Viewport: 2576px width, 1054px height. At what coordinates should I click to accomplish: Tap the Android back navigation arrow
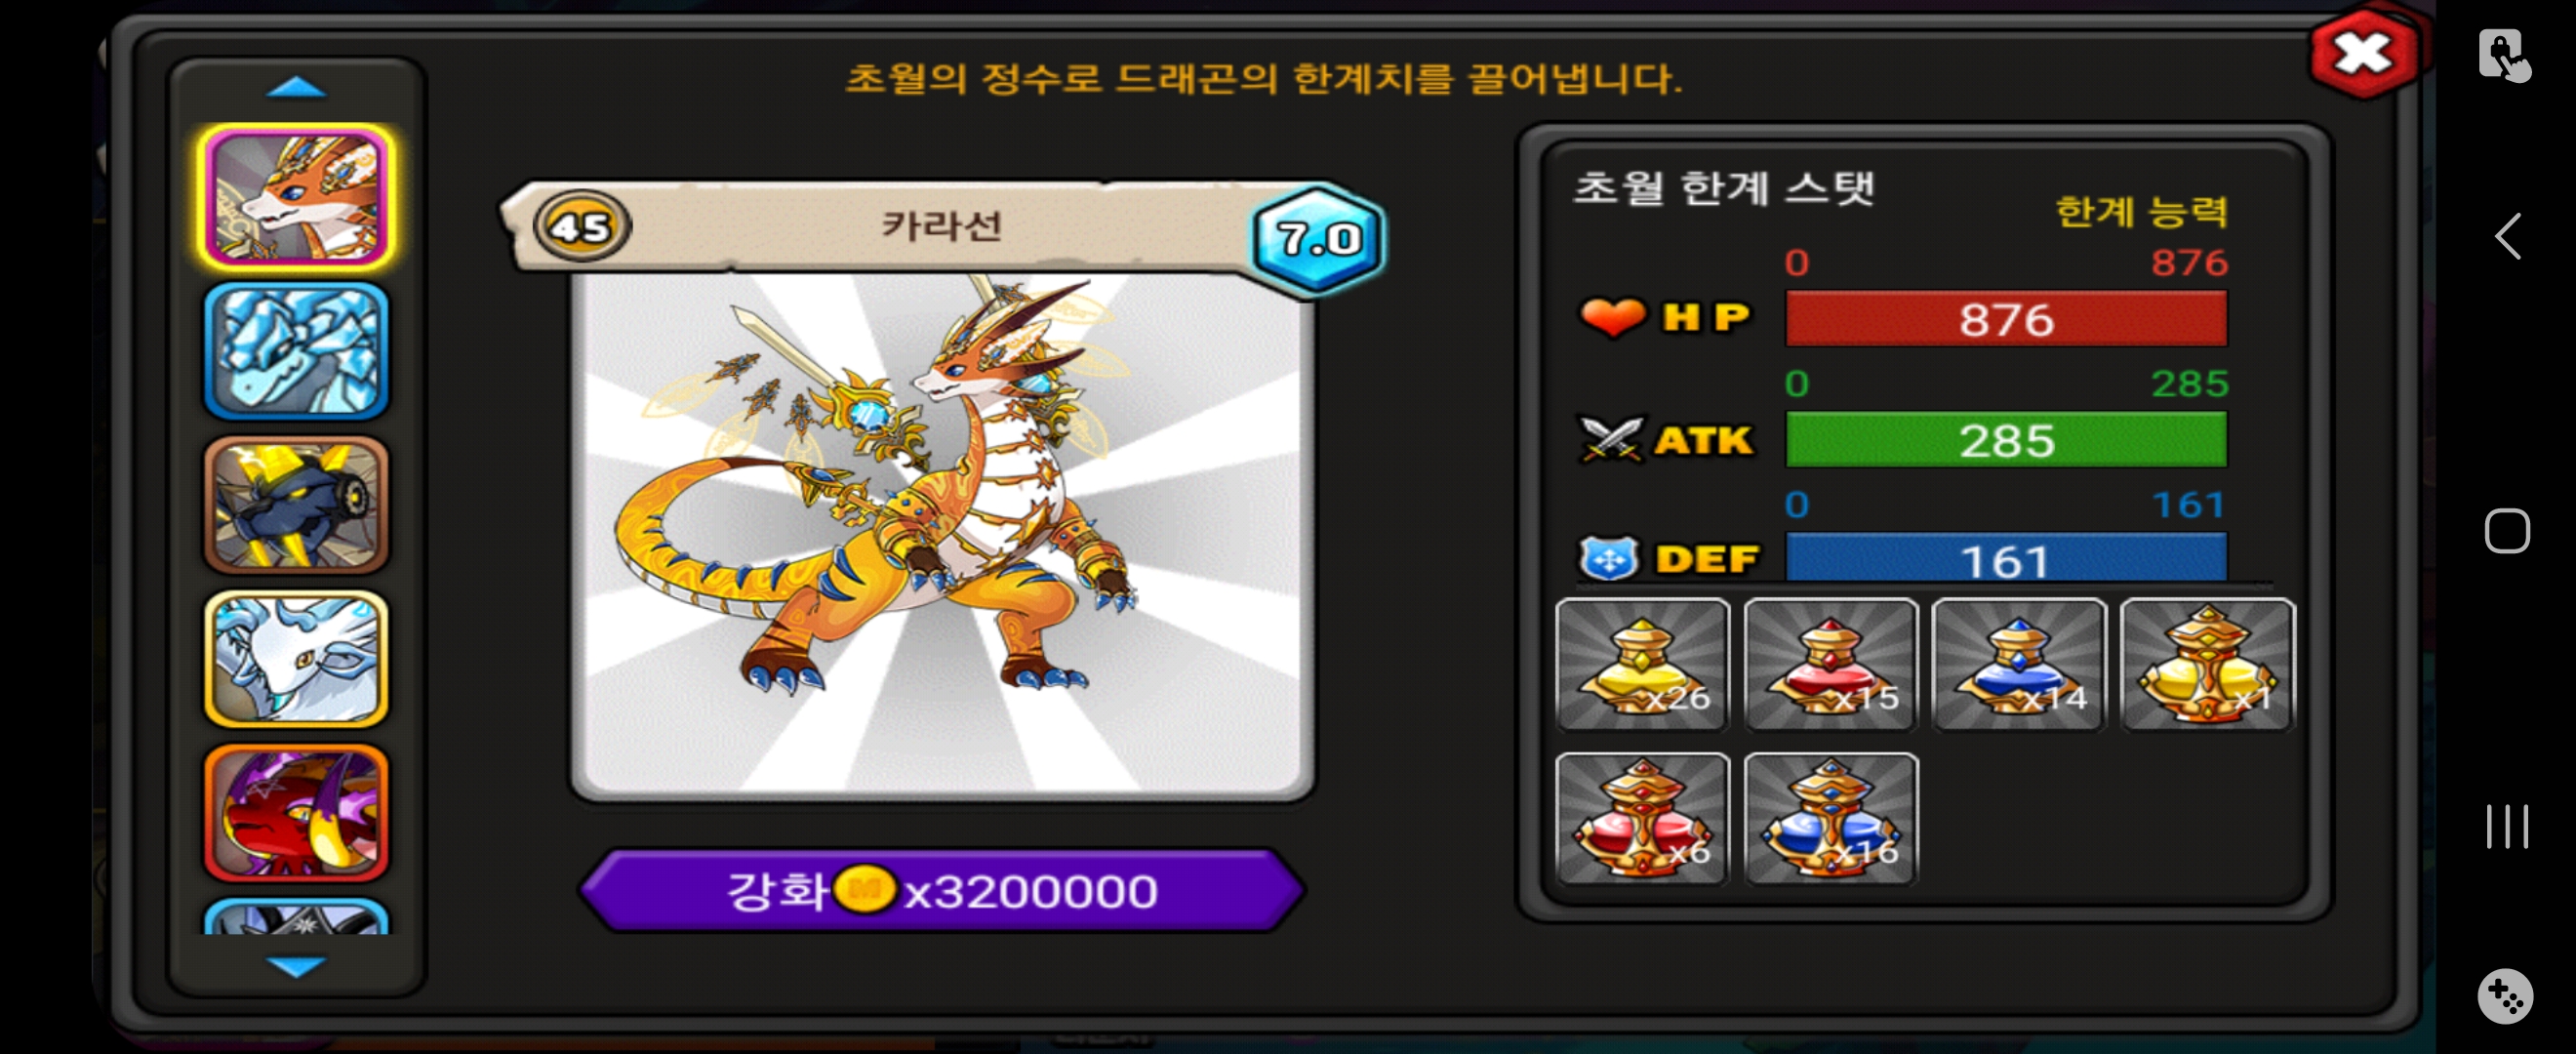click(x=2507, y=237)
